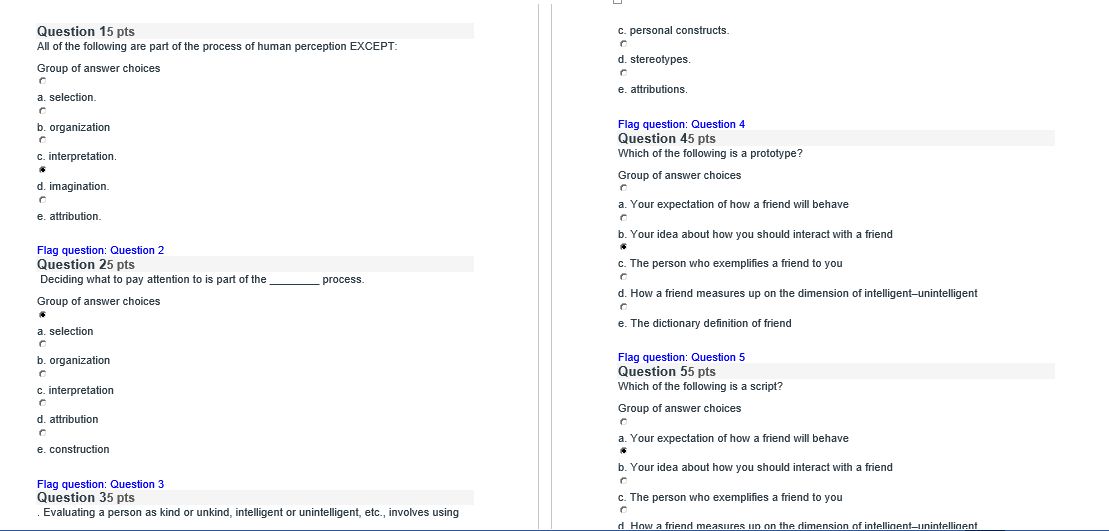Choose 'b. organization' radio in Question 1
The width and height of the screenshot is (1109, 531).
tap(42, 111)
